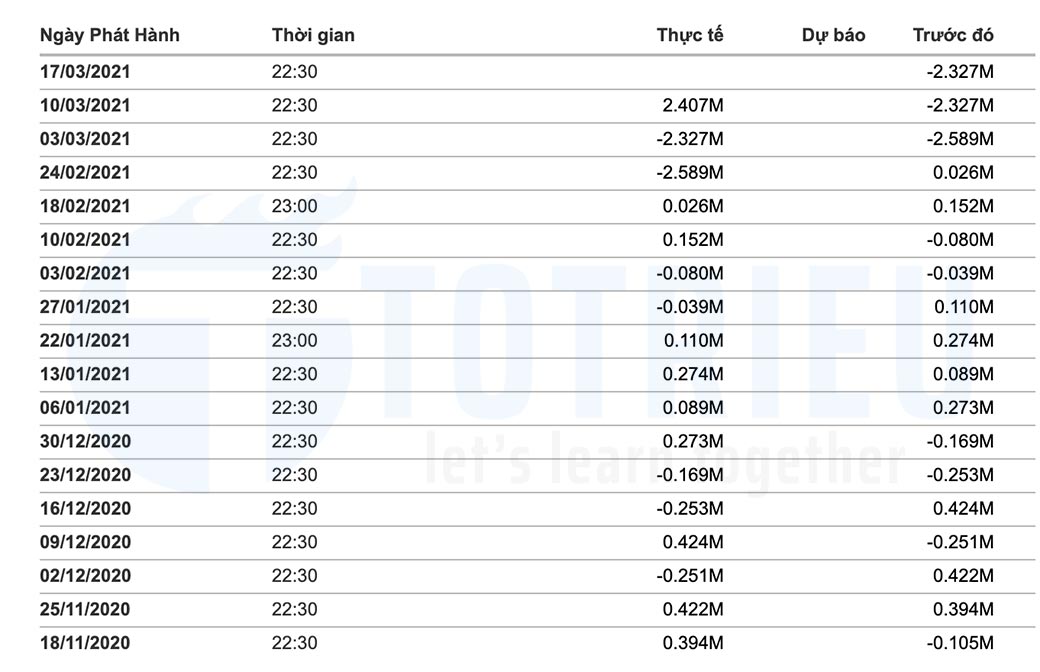Click the 18/02/2021 date cell
The height and width of the screenshot is (672, 1040).
pyautogui.click(x=85, y=206)
